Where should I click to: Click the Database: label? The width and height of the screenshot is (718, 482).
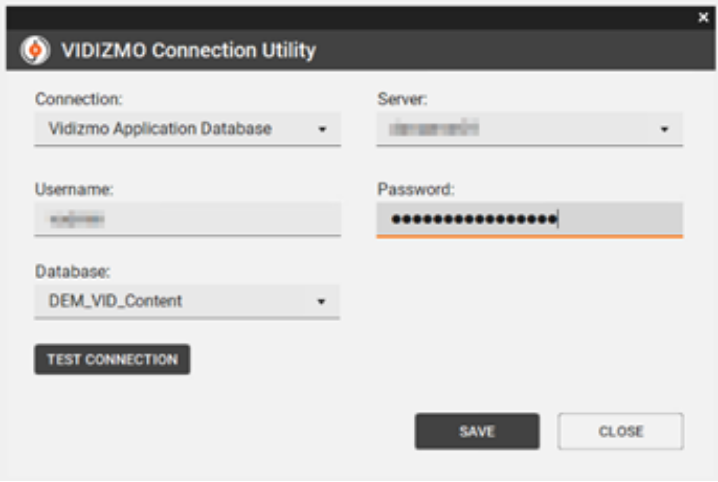point(73,271)
